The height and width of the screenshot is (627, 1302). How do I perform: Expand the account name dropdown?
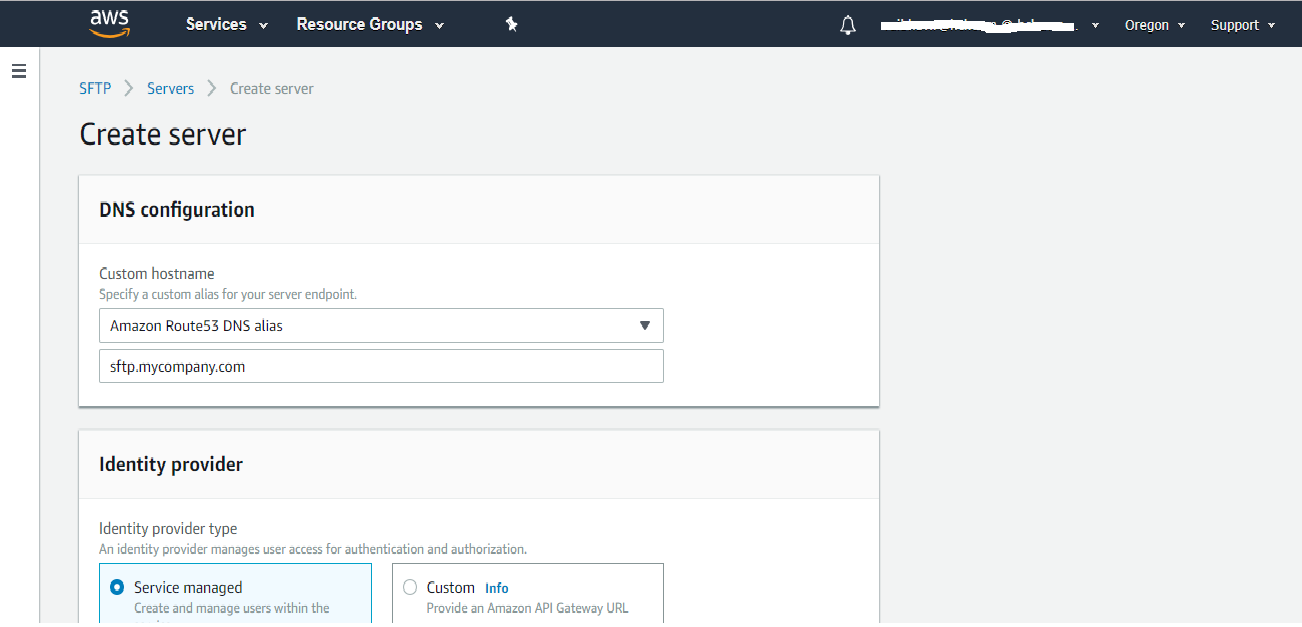point(988,25)
